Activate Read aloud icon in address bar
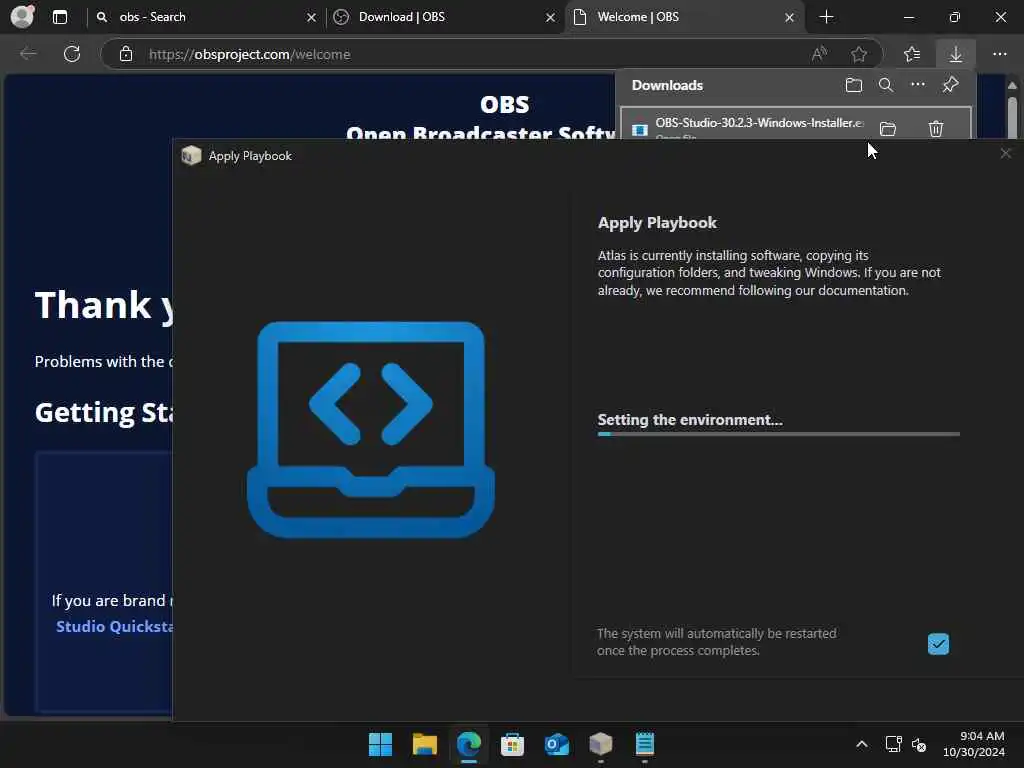Screen dimensions: 1024x768 (818, 54)
